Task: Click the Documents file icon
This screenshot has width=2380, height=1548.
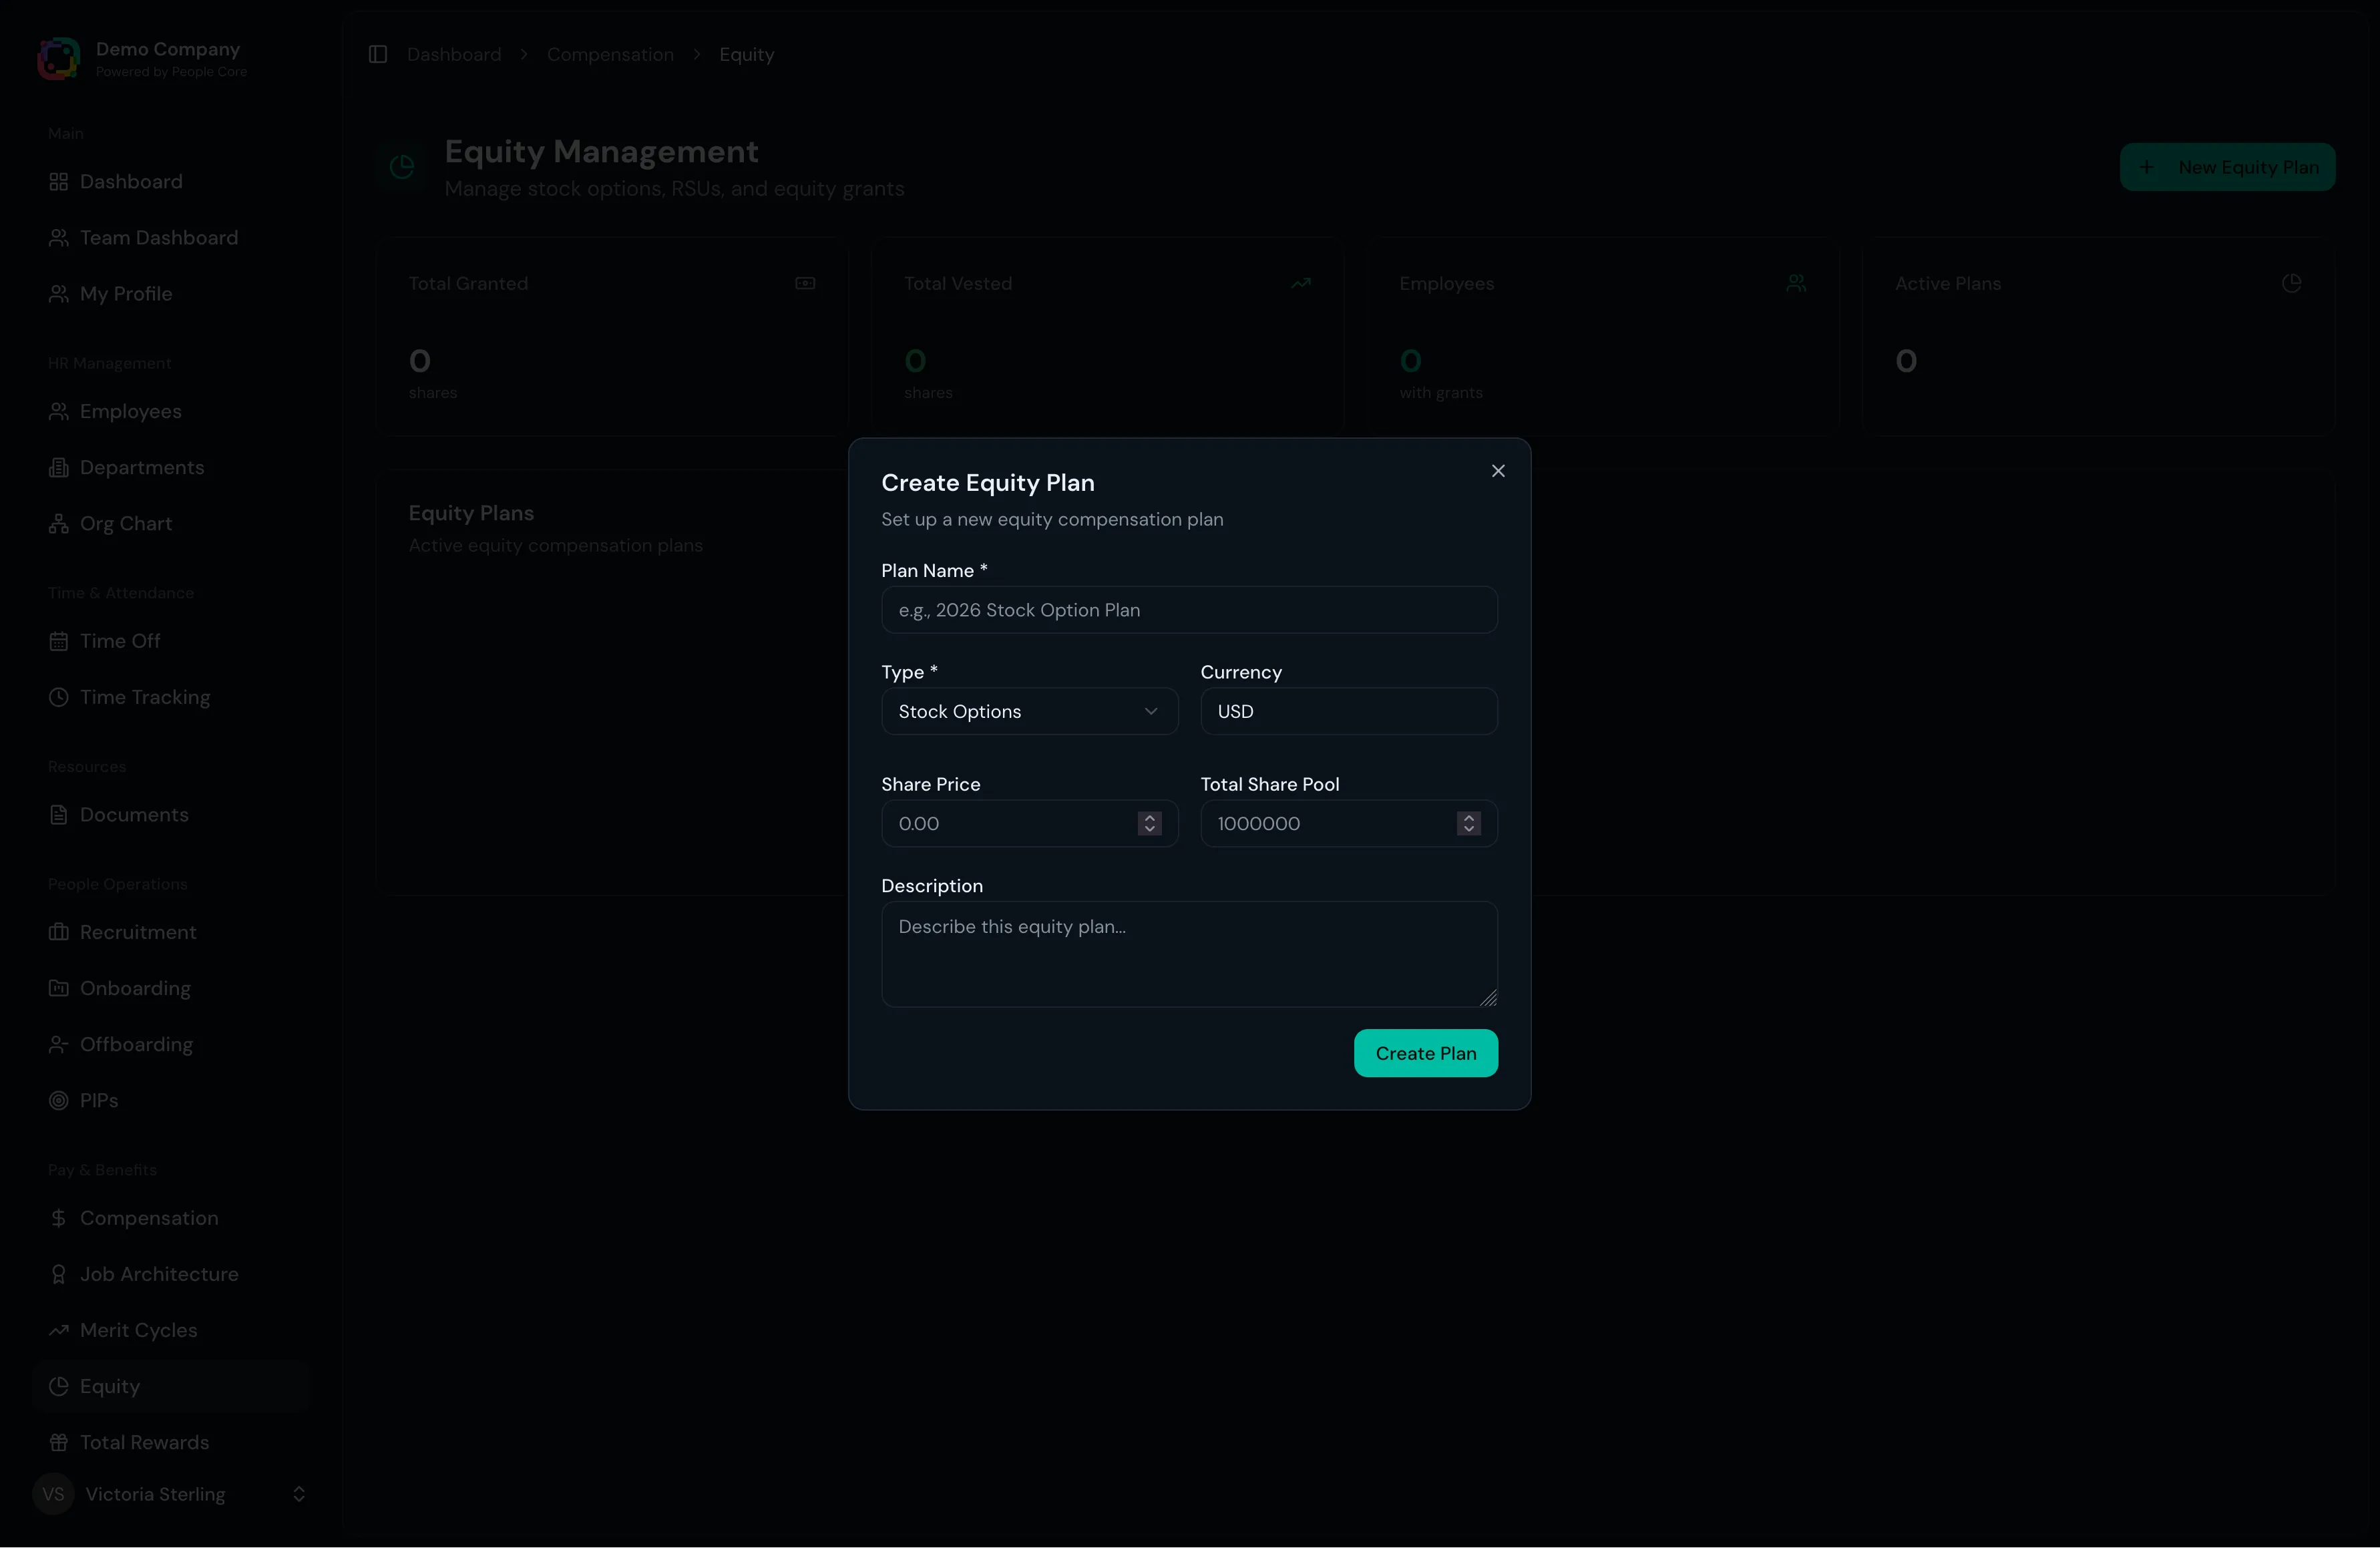Action: click(59, 815)
